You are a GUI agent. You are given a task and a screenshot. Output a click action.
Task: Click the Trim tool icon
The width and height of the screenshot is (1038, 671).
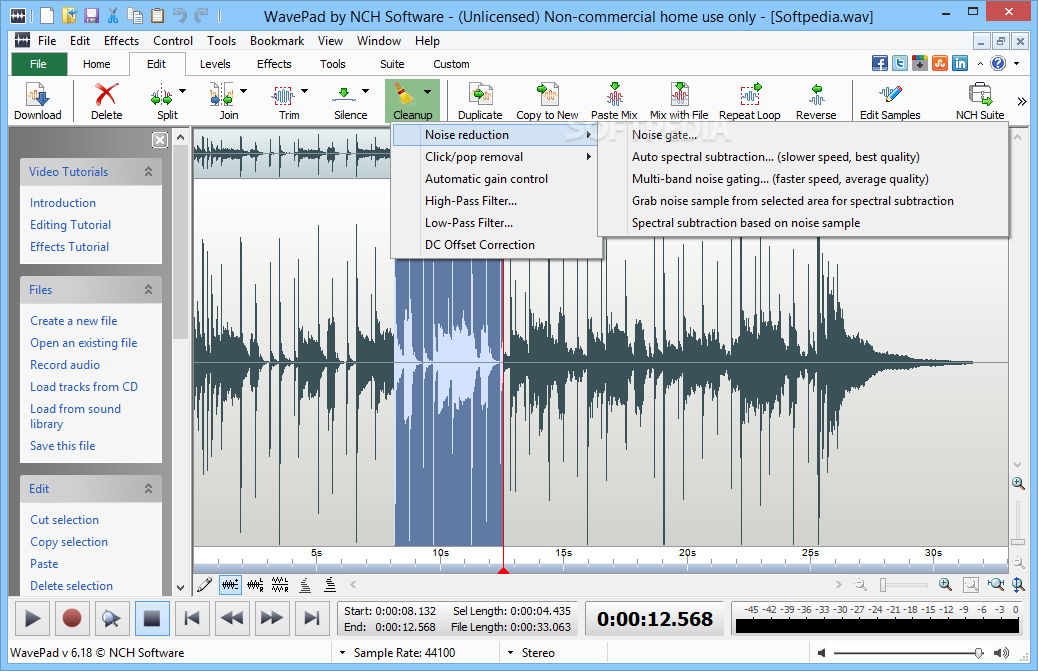pos(283,95)
